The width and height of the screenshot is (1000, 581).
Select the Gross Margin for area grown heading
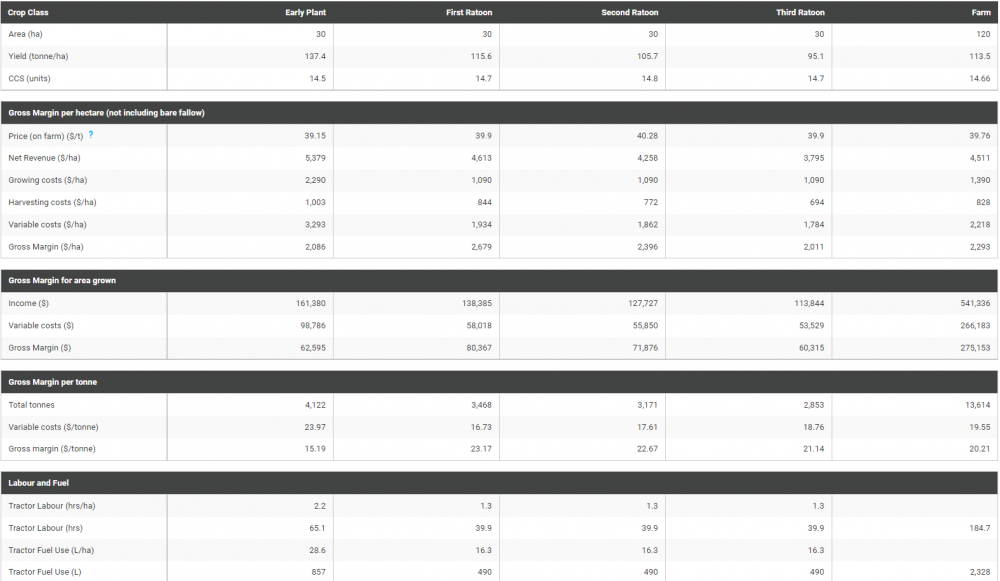point(62,281)
